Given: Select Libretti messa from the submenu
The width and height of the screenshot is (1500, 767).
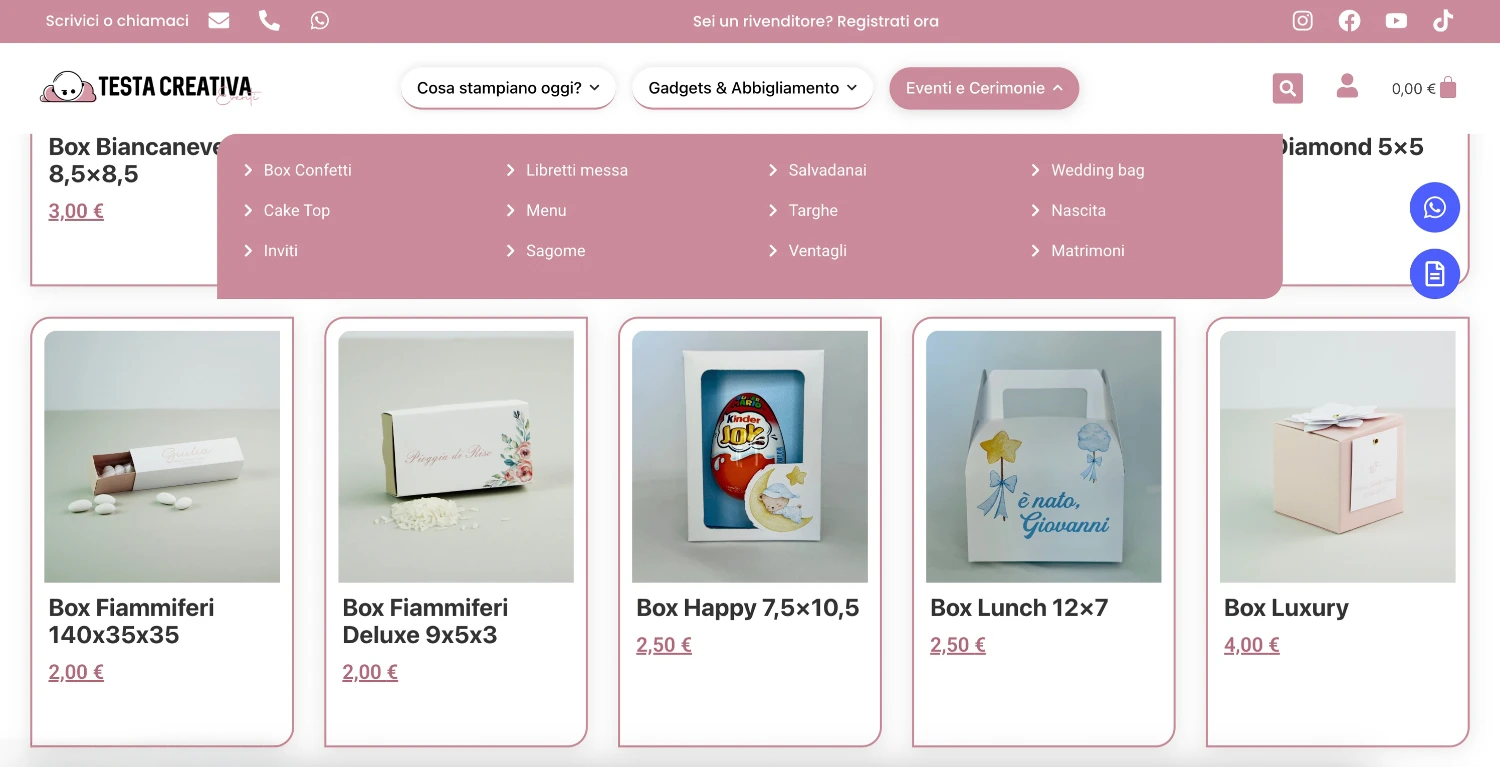Looking at the screenshot, I should coord(576,170).
